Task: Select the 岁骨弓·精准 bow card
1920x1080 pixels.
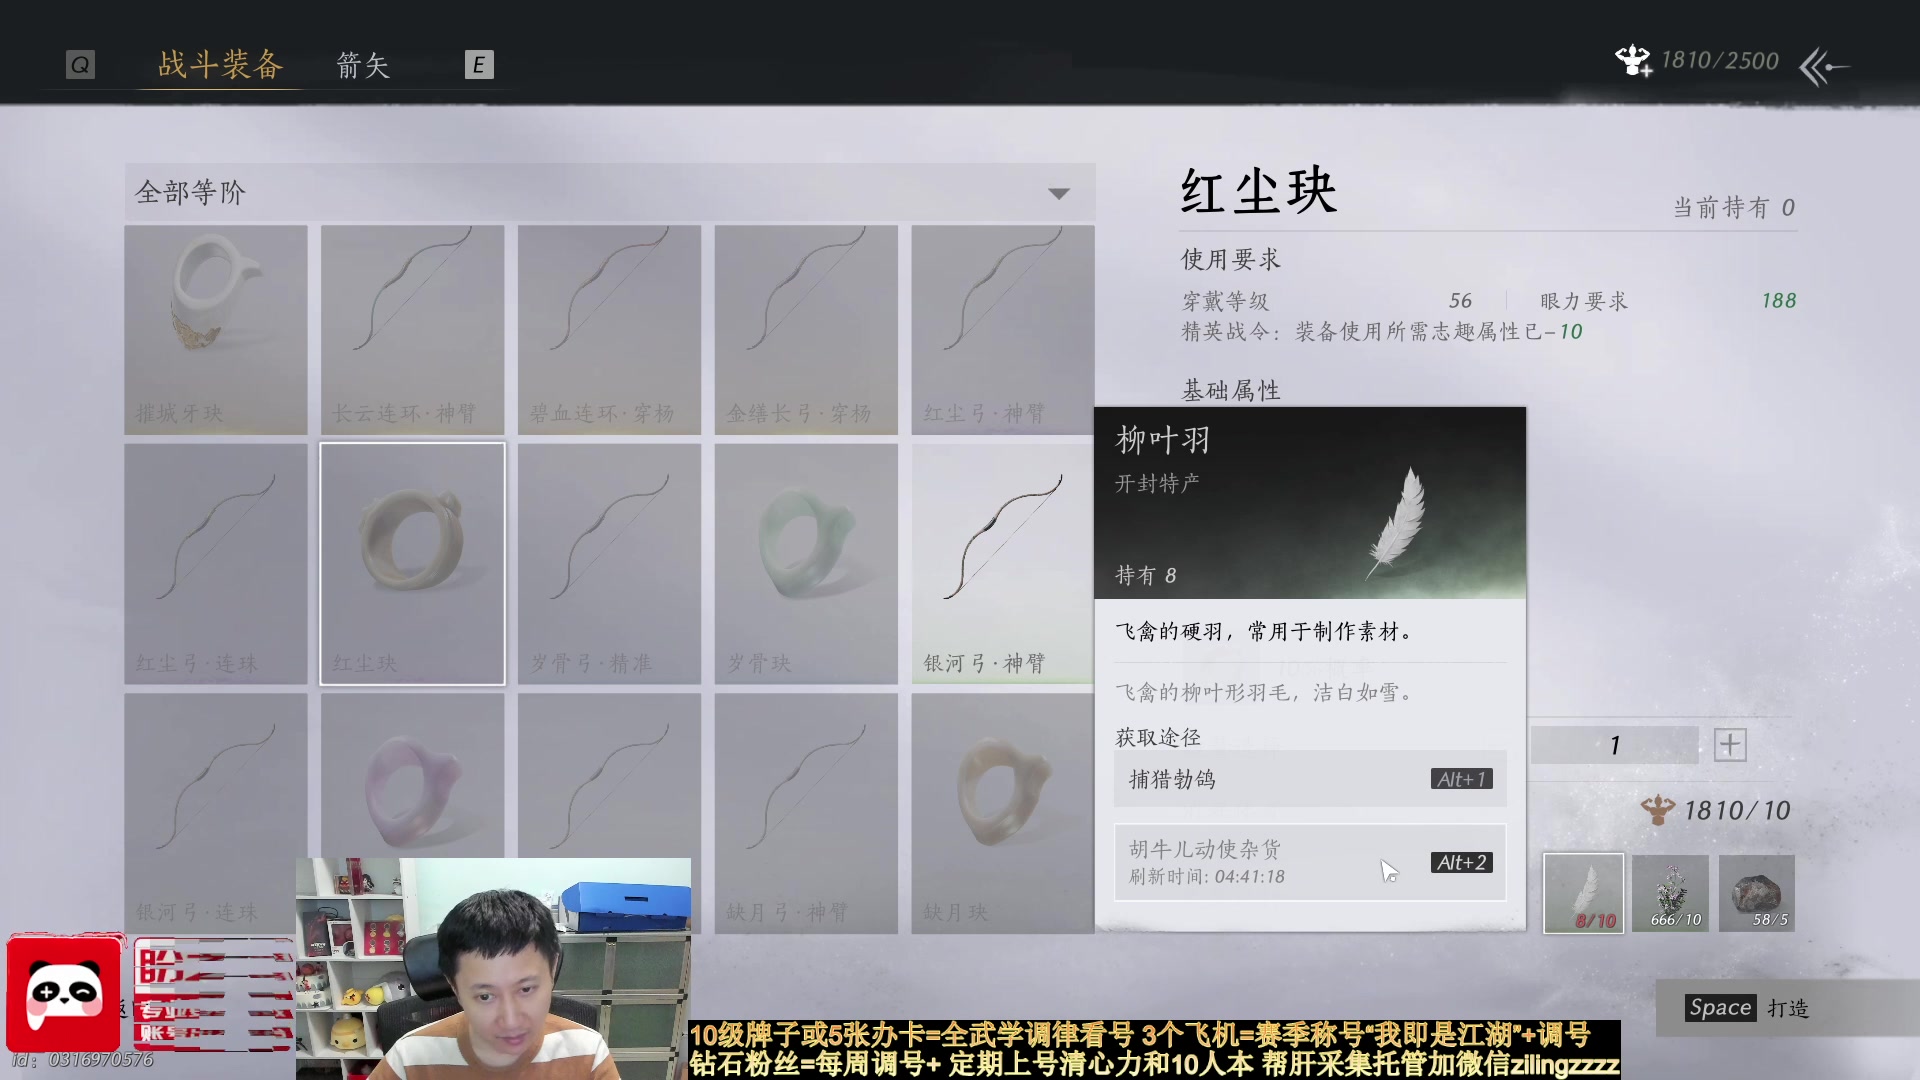Action: (x=610, y=564)
